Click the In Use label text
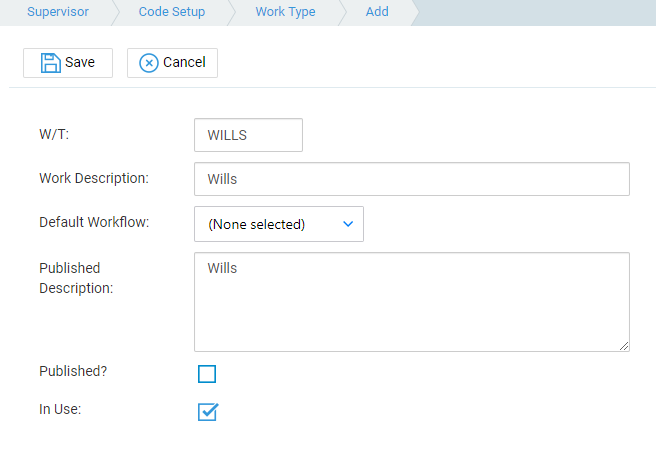The image size is (656, 468). (x=60, y=409)
